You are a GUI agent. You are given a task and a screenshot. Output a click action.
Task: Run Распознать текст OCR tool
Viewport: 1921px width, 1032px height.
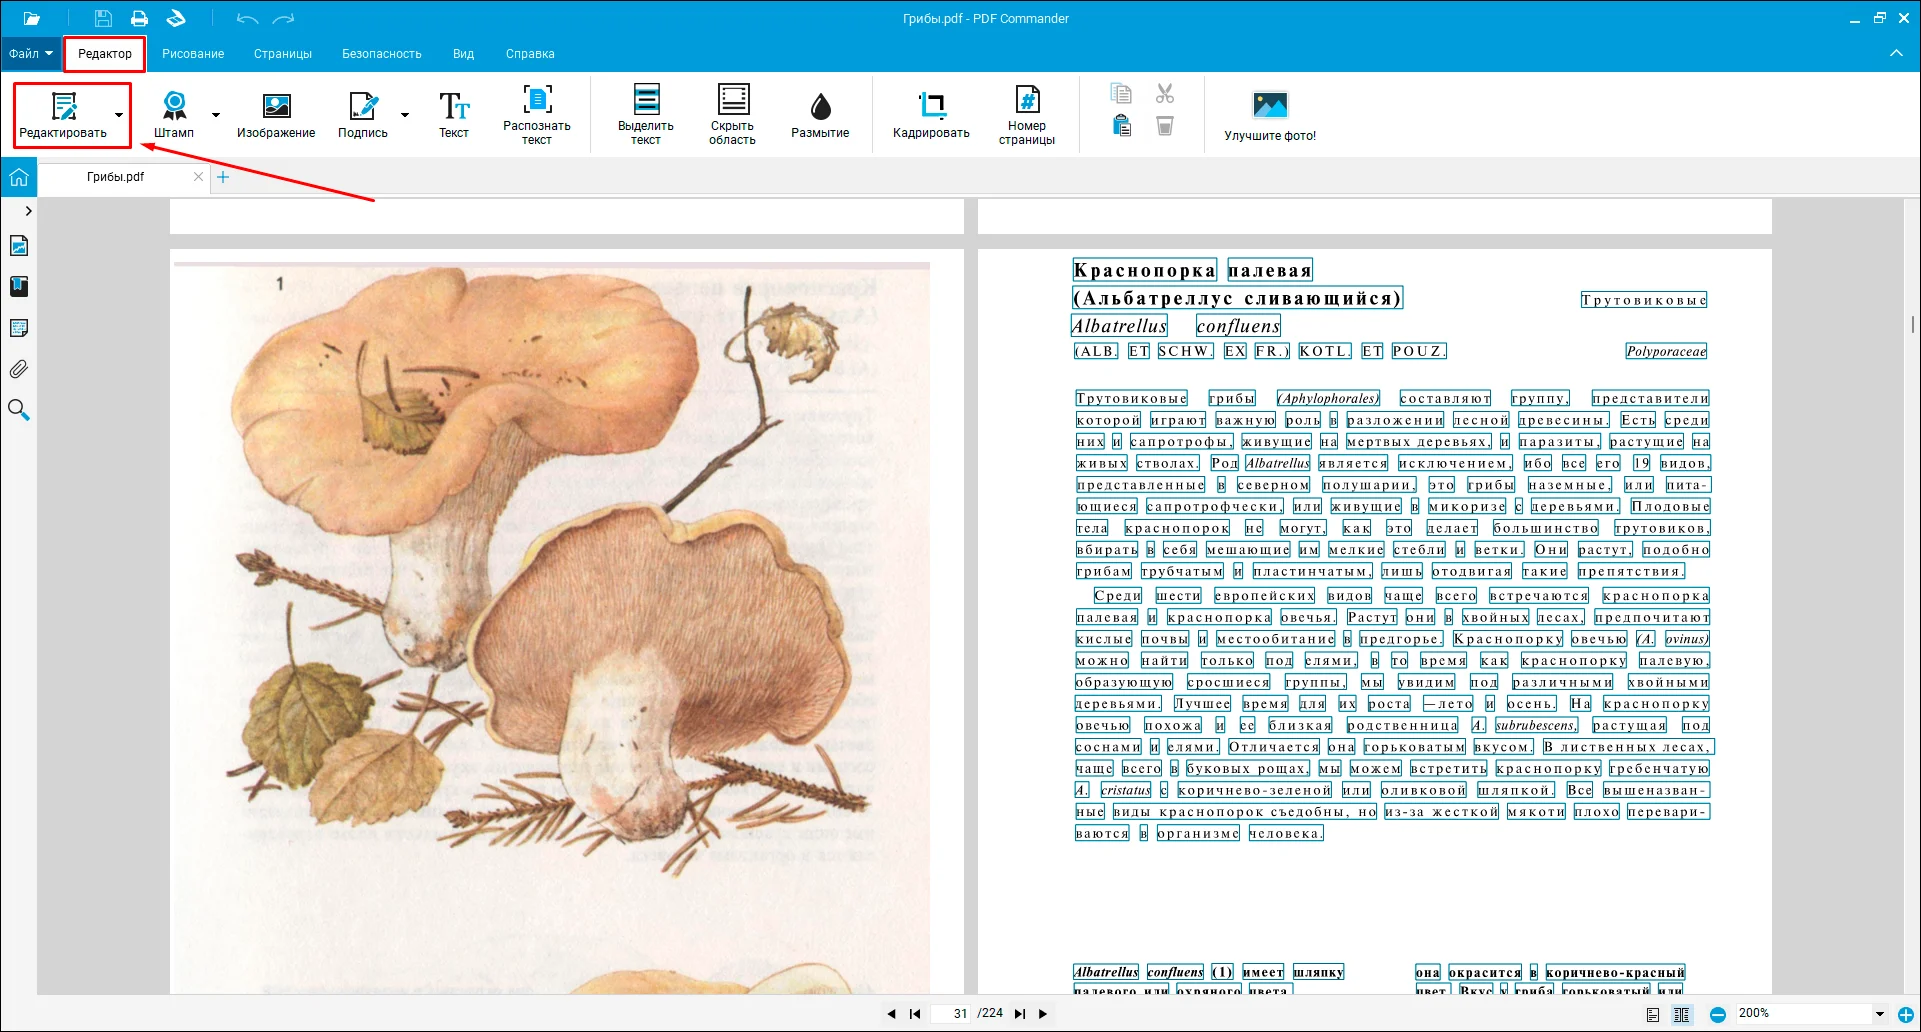click(x=537, y=116)
